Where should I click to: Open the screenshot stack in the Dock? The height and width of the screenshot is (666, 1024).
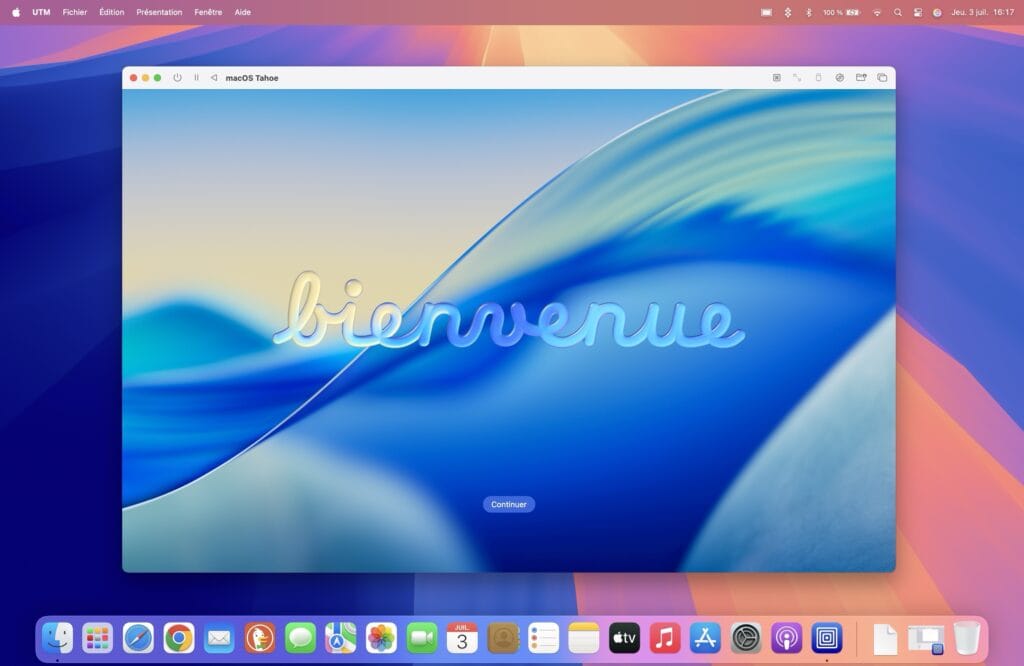point(926,639)
